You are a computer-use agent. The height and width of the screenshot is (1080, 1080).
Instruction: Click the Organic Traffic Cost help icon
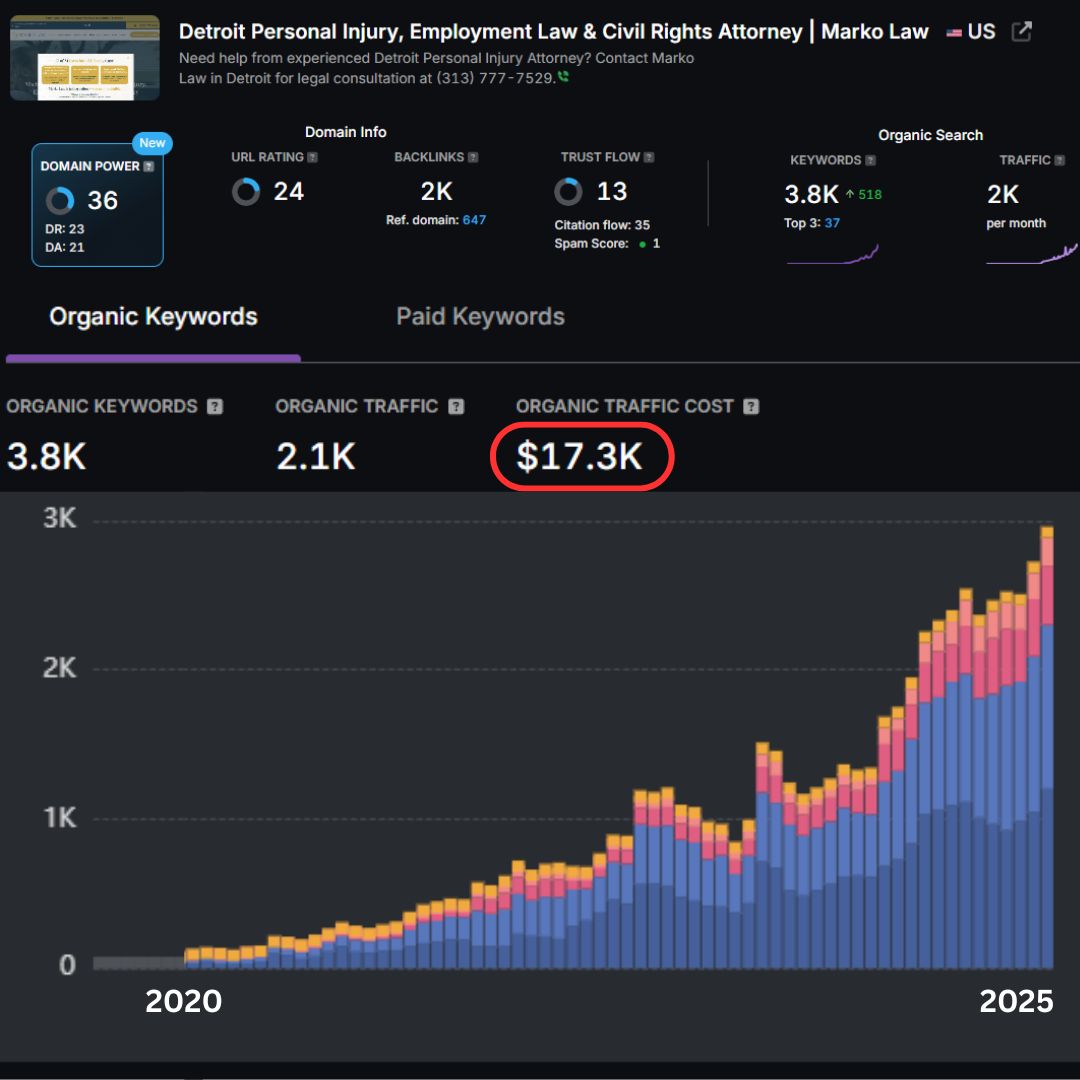point(751,406)
